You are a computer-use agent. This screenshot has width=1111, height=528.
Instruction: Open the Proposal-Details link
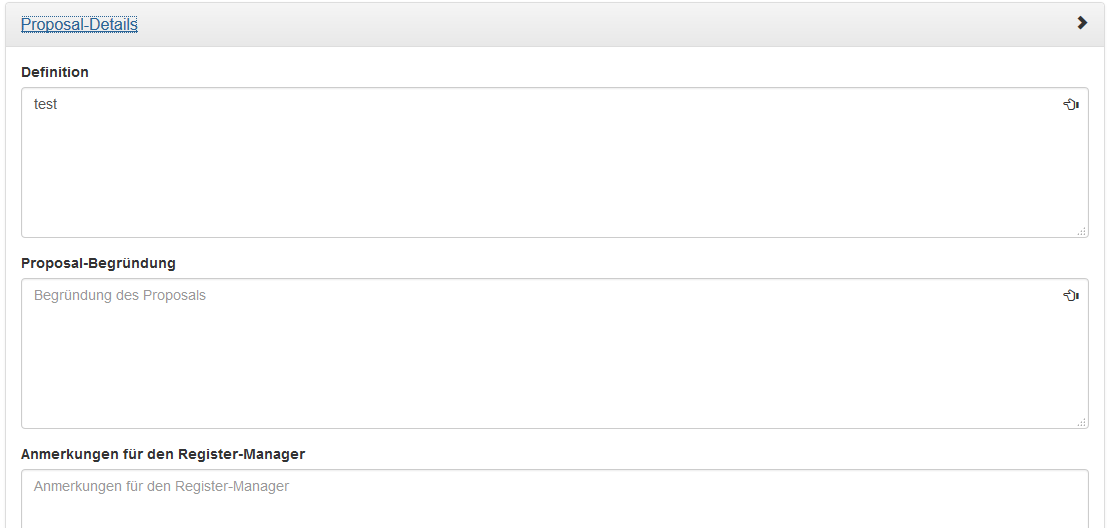click(x=79, y=25)
